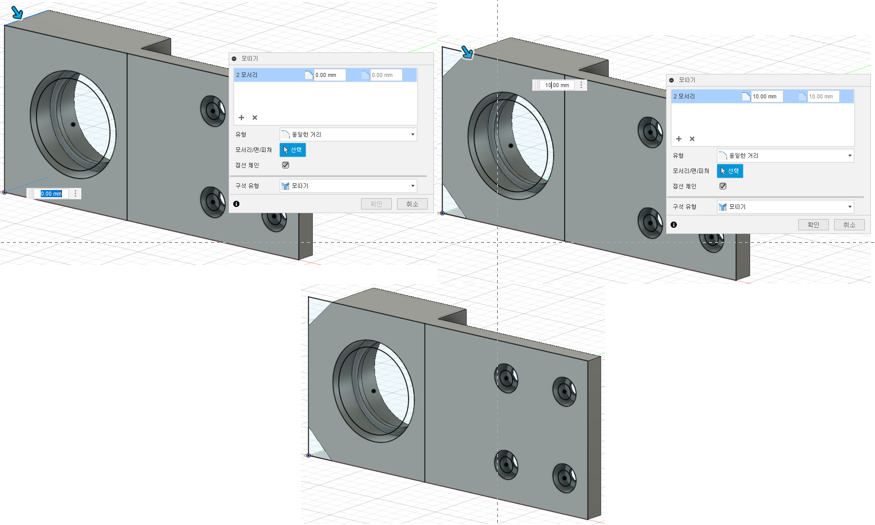Click greyed 확인 button in 0.00 mm dialog
The height and width of the screenshot is (525, 875).
376,204
